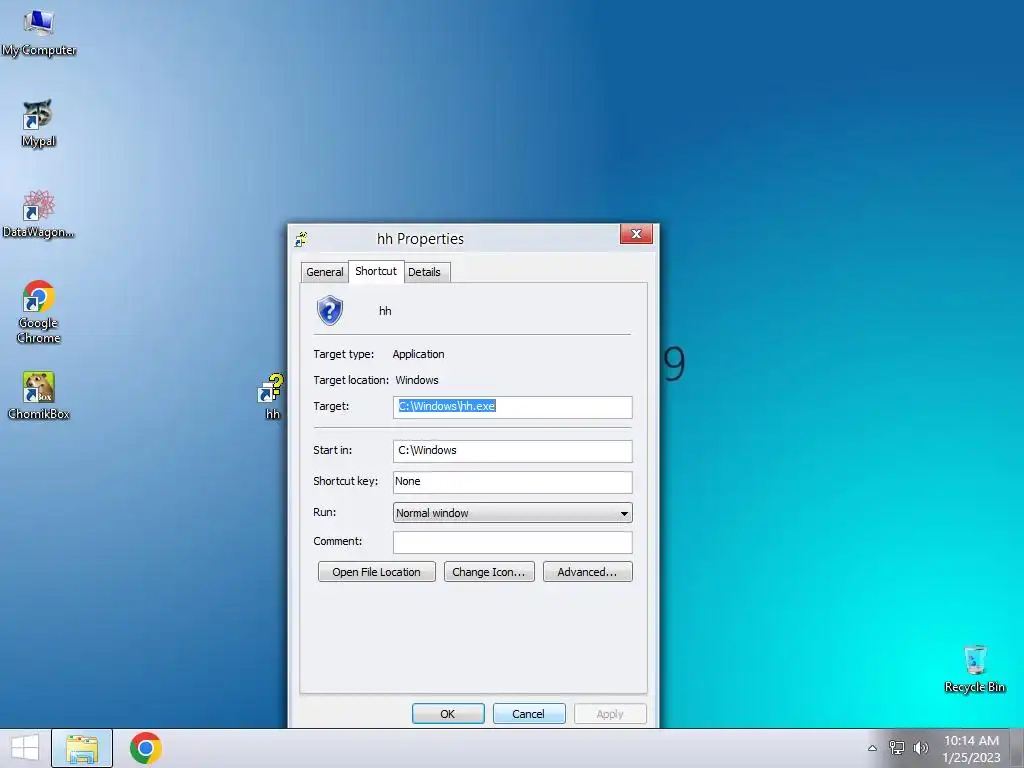The width and height of the screenshot is (1024, 768).
Task: Confirm with the OK button
Action: click(448, 713)
